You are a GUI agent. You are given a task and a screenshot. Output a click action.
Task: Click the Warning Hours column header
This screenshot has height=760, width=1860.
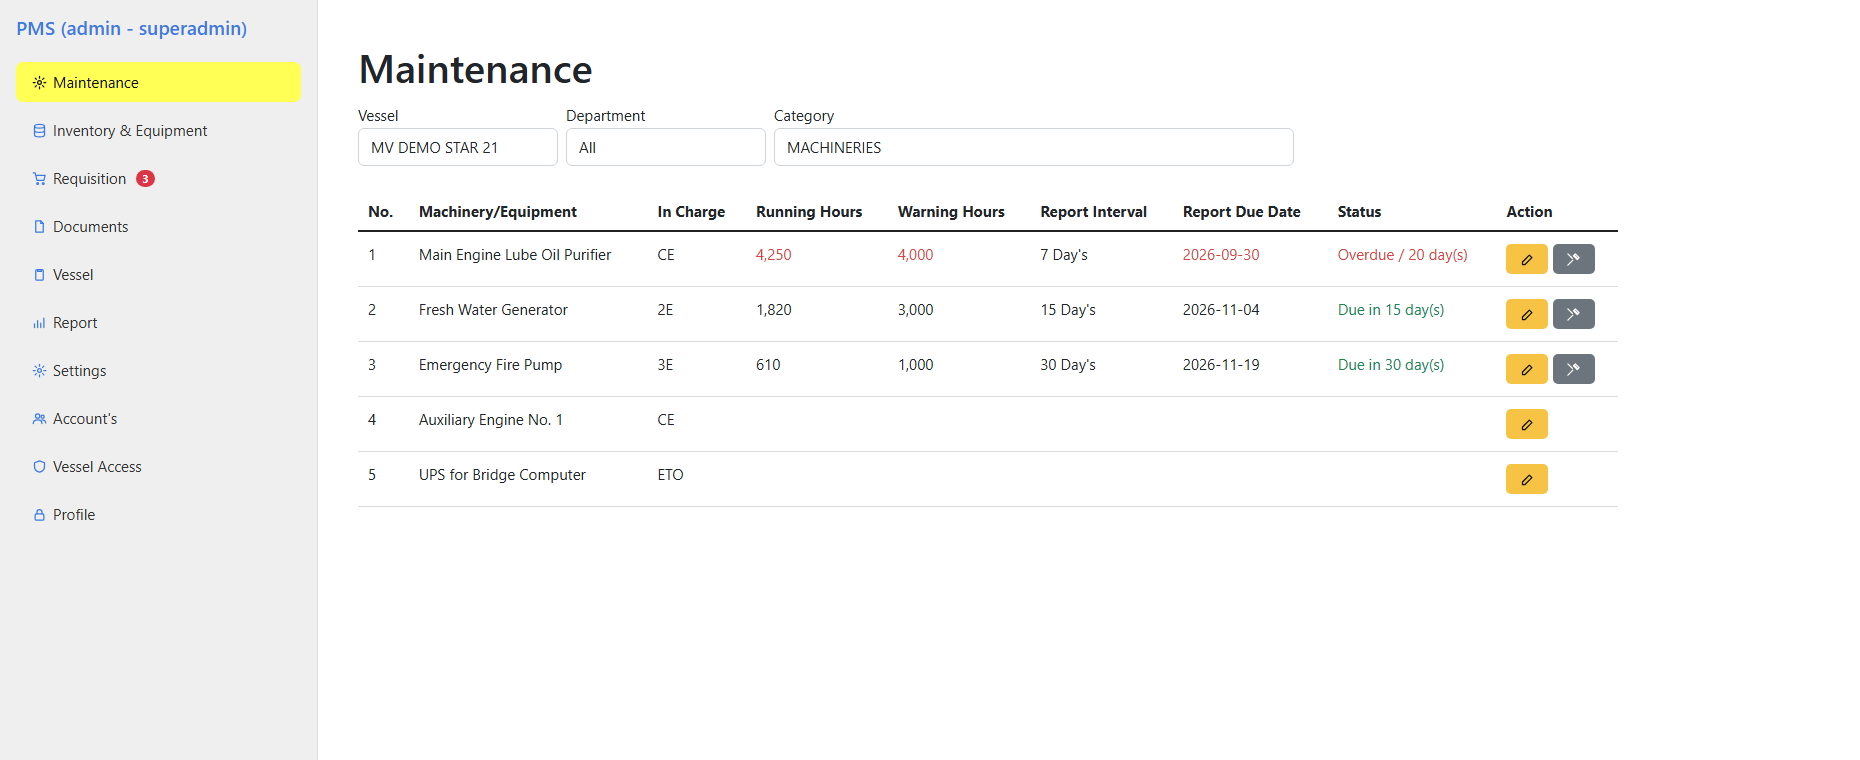pos(951,211)
